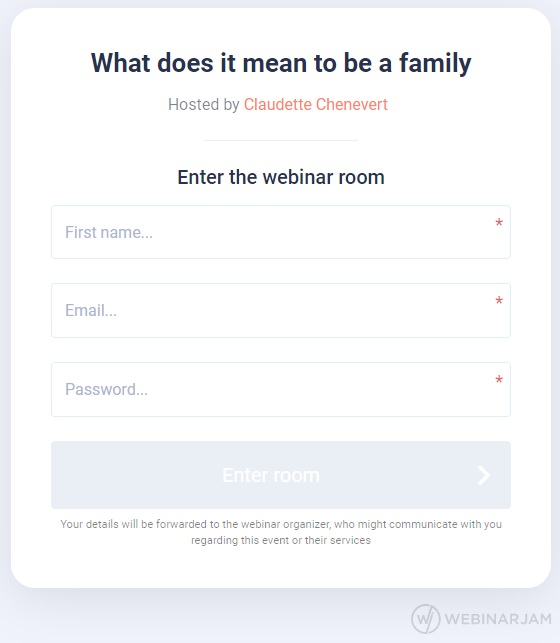Click the webinar title 'What does it mean to be a family'
The image size is (560, 643).
pyautogui.click(x=281, y=64)
